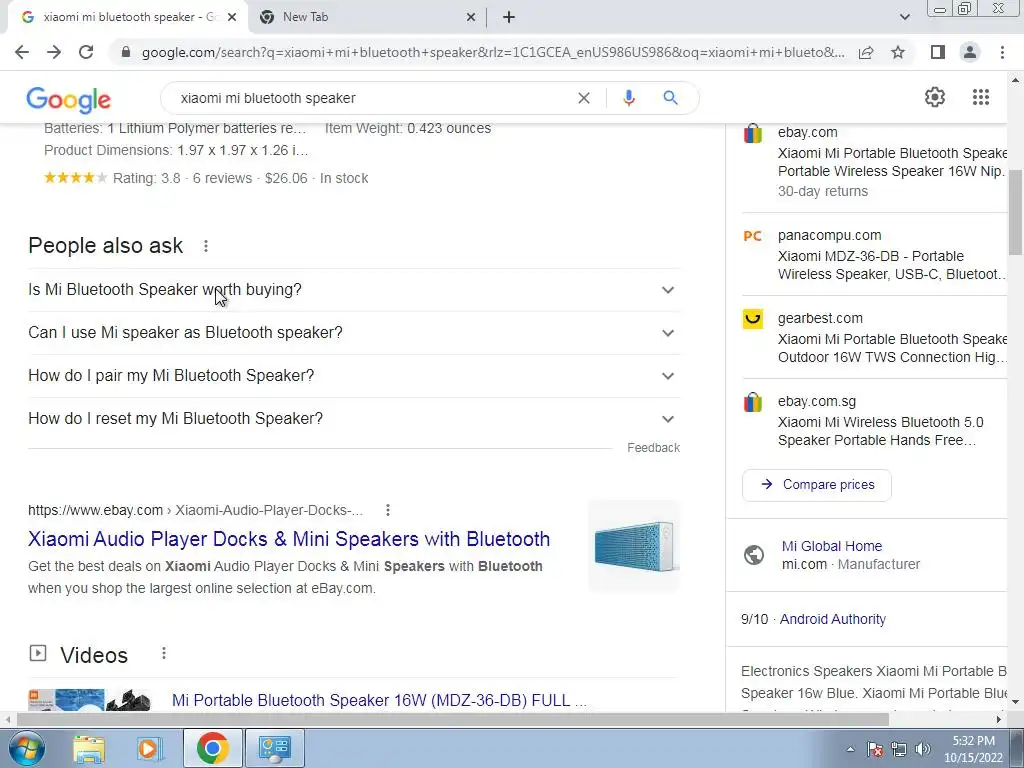Screen dimensions: 1024x768
Task: Click the horizontal scrollbar thumb
Action: [453, 720]
